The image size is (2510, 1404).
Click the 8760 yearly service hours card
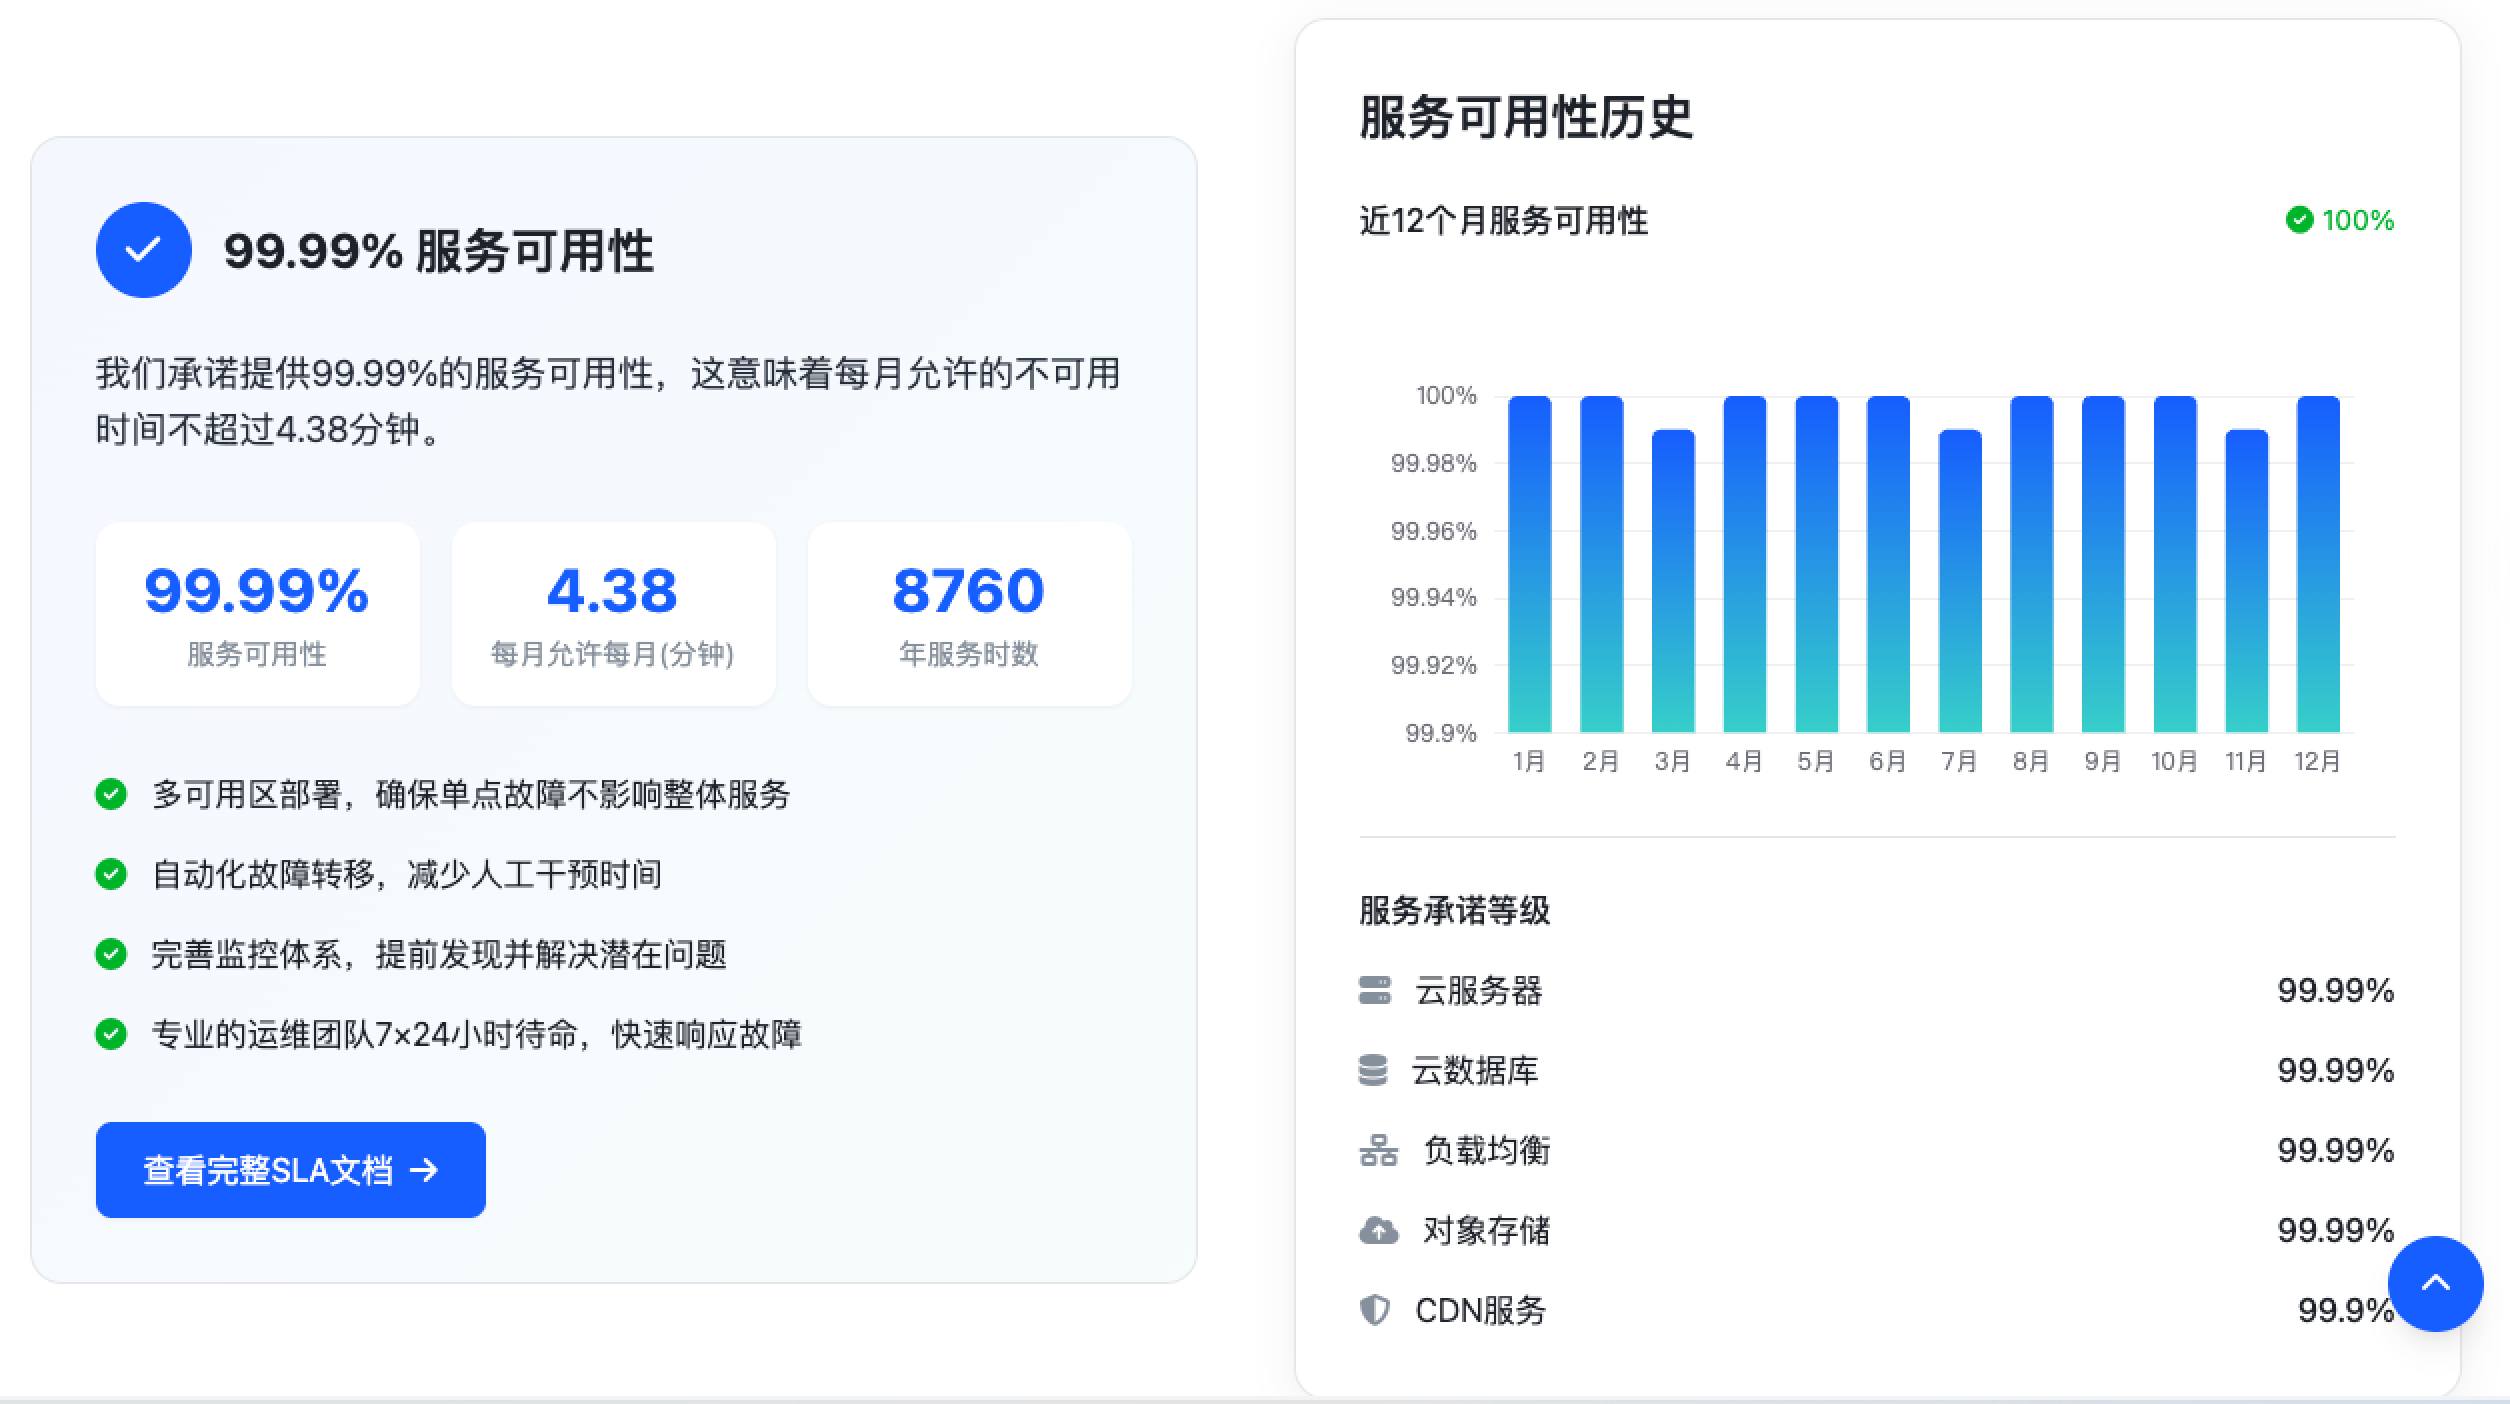[x=968, y=613]
